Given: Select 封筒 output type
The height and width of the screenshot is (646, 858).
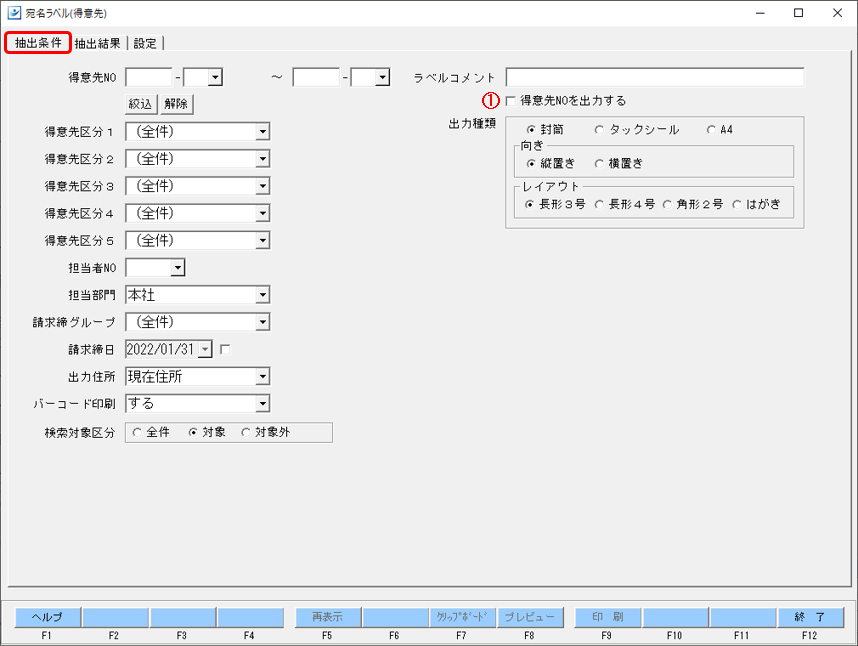Looking at the screenshot, I should pos(544,130).
